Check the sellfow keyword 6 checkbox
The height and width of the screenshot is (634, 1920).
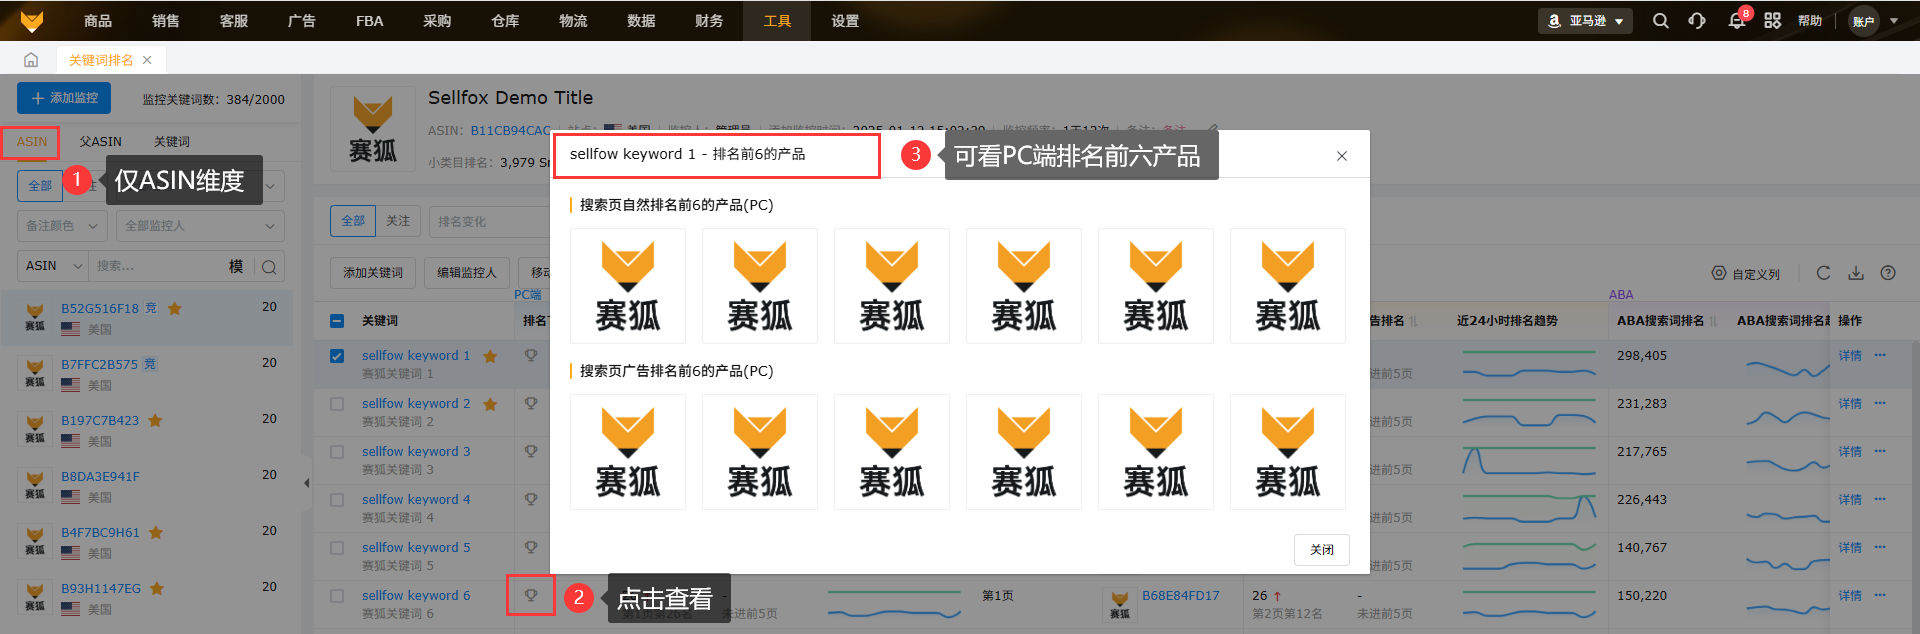point(337,596)
